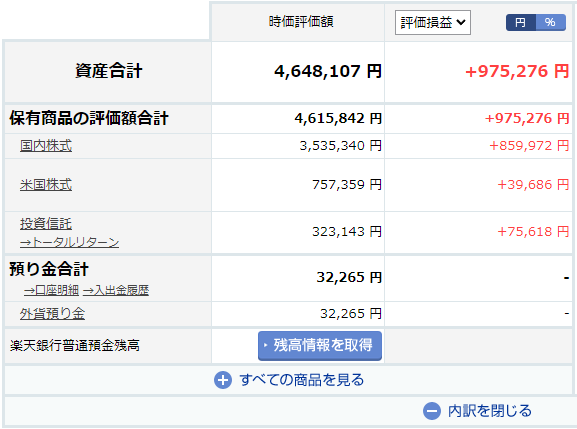Viewport: 577px width, 429px height.
Task: Click the plus icon beside すべての商品を見る
Action: pyautogui.click(x=223, y=380)
